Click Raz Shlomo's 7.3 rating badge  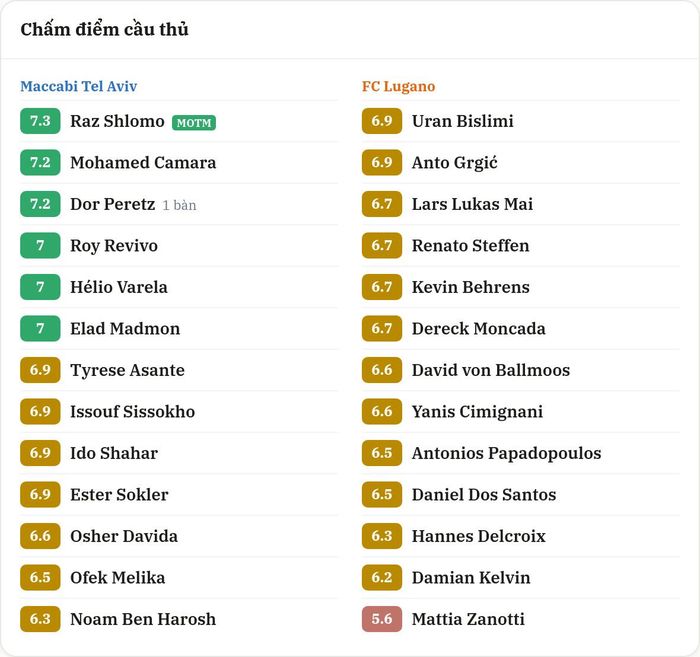40,121
